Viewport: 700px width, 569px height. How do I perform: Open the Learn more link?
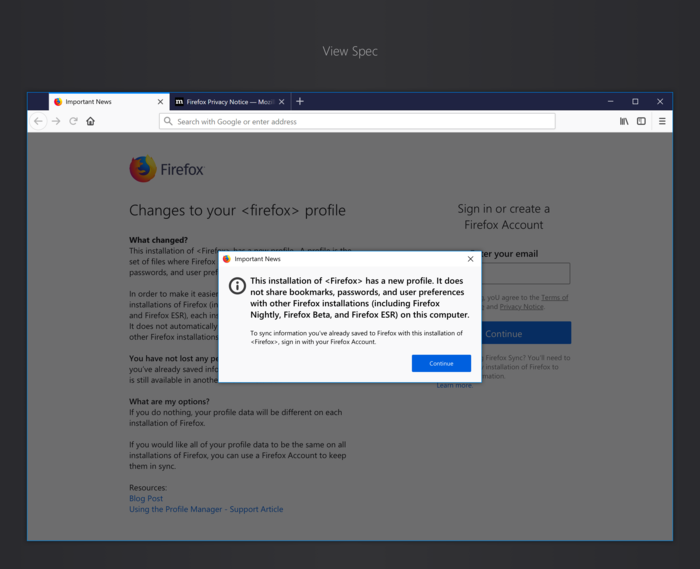point(454,385)
